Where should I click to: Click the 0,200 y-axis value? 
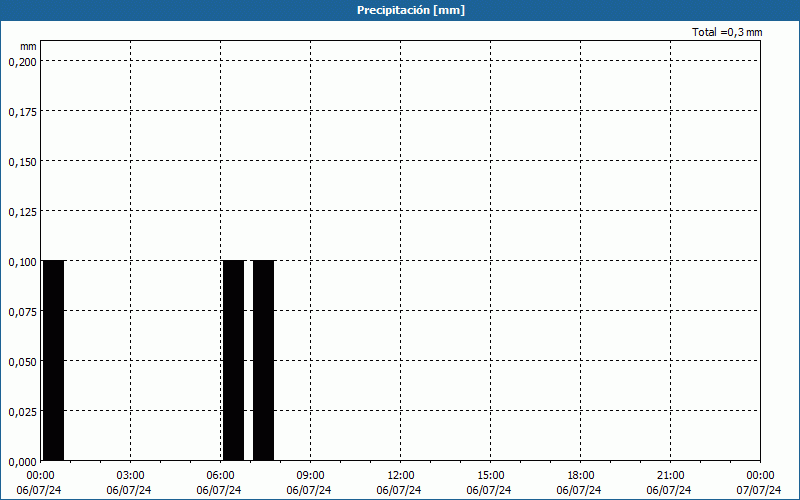coord(23,62)
